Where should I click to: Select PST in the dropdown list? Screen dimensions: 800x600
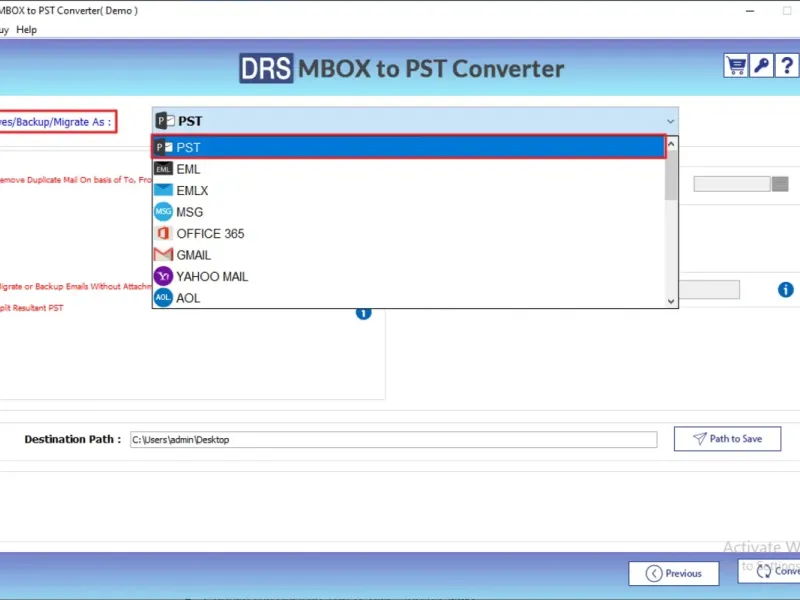409,147
